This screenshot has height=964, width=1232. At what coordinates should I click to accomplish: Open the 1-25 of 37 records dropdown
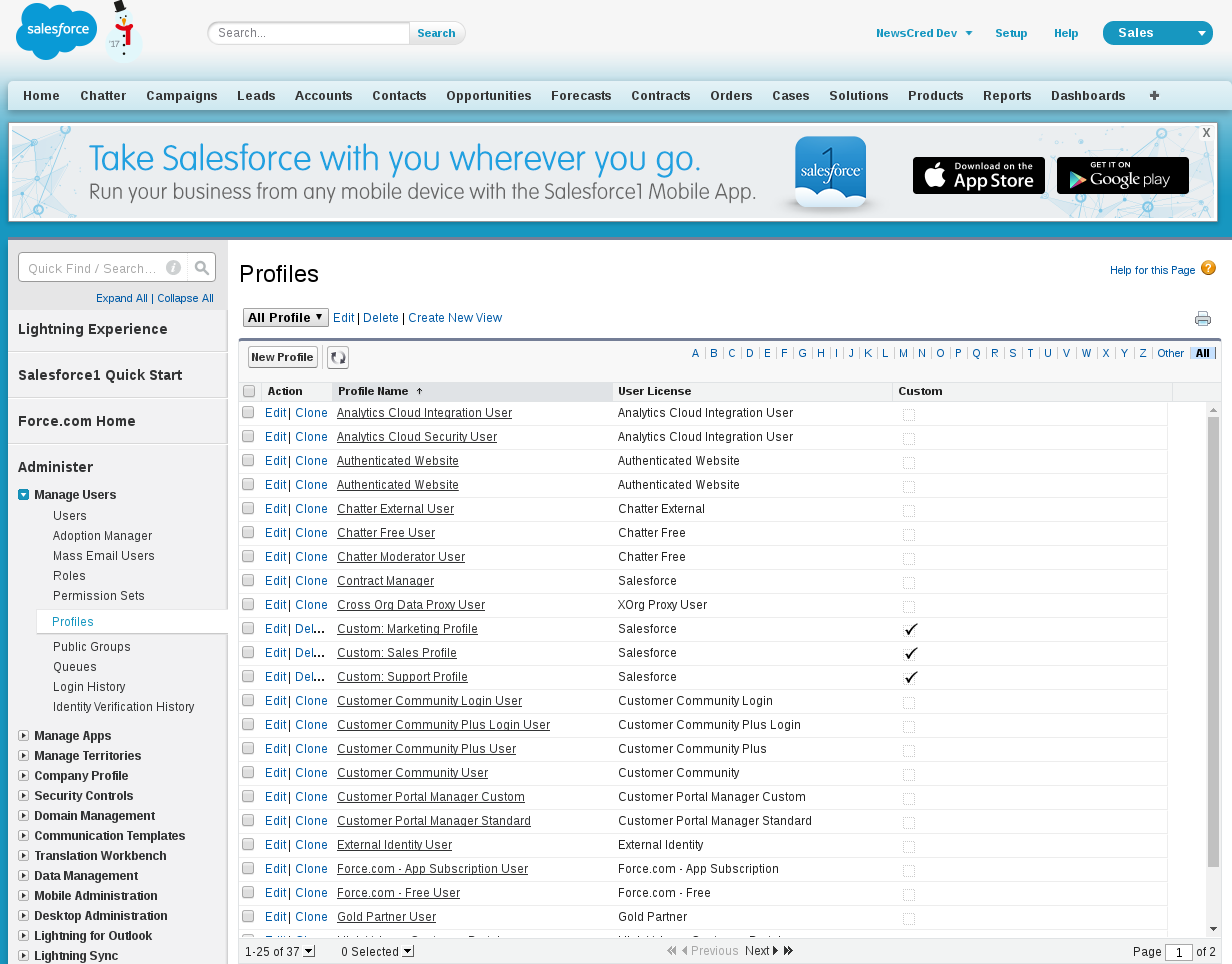pyautogui.click(x=280, y=951)
